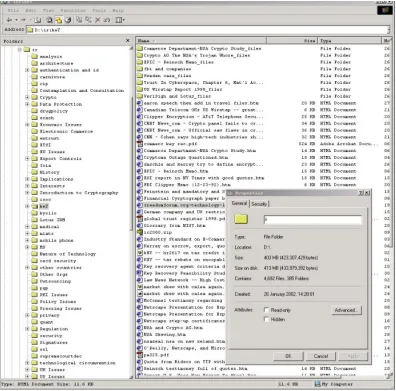Click the help question-mark in Properties title bar
The width and height of the screenshot is (396, 391).
(361, 193)
